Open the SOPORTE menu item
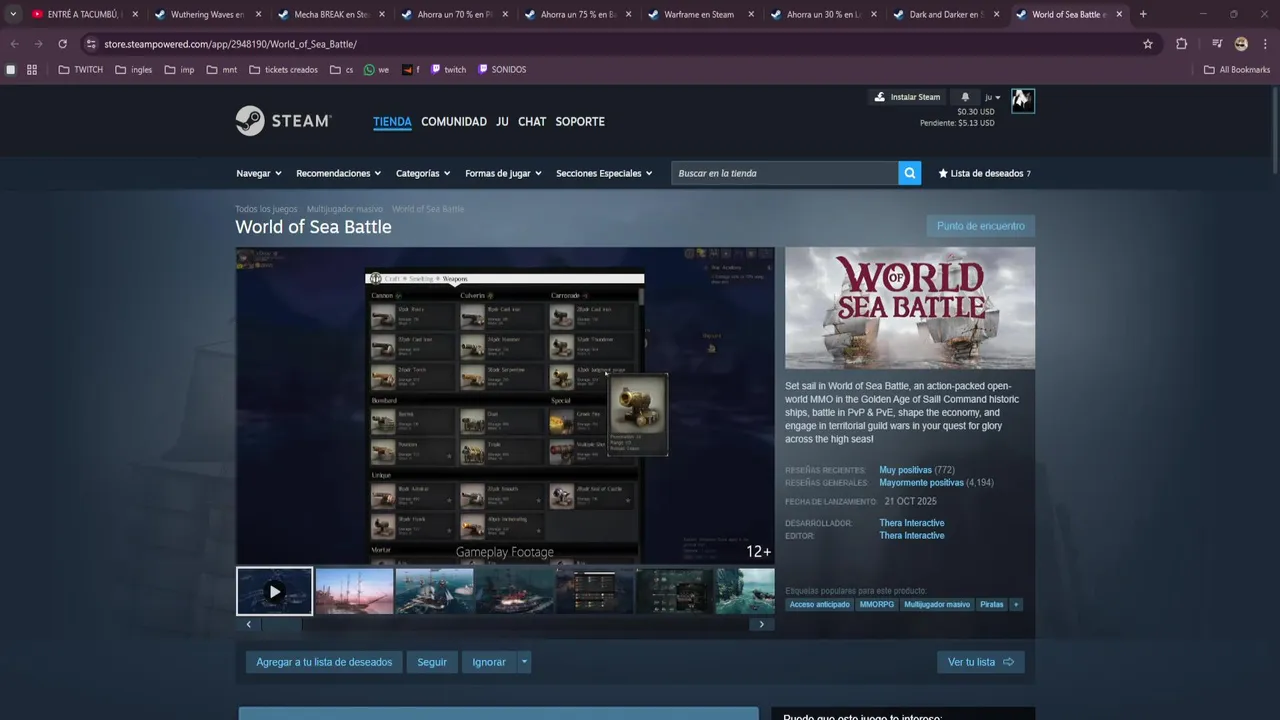Screen dimensions: 1280x720 coord(580,122)
